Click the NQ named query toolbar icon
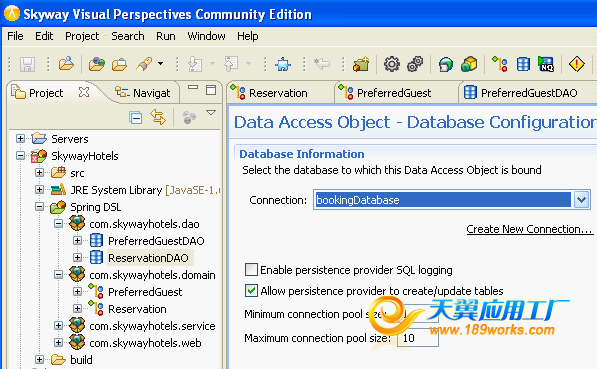Viewport: 597px width, 369px height. 546,64
